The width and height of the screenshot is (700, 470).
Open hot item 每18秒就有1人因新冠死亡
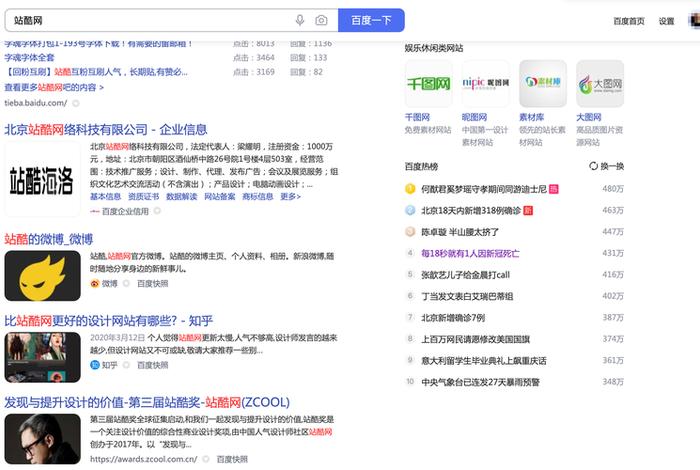point(470,253)
